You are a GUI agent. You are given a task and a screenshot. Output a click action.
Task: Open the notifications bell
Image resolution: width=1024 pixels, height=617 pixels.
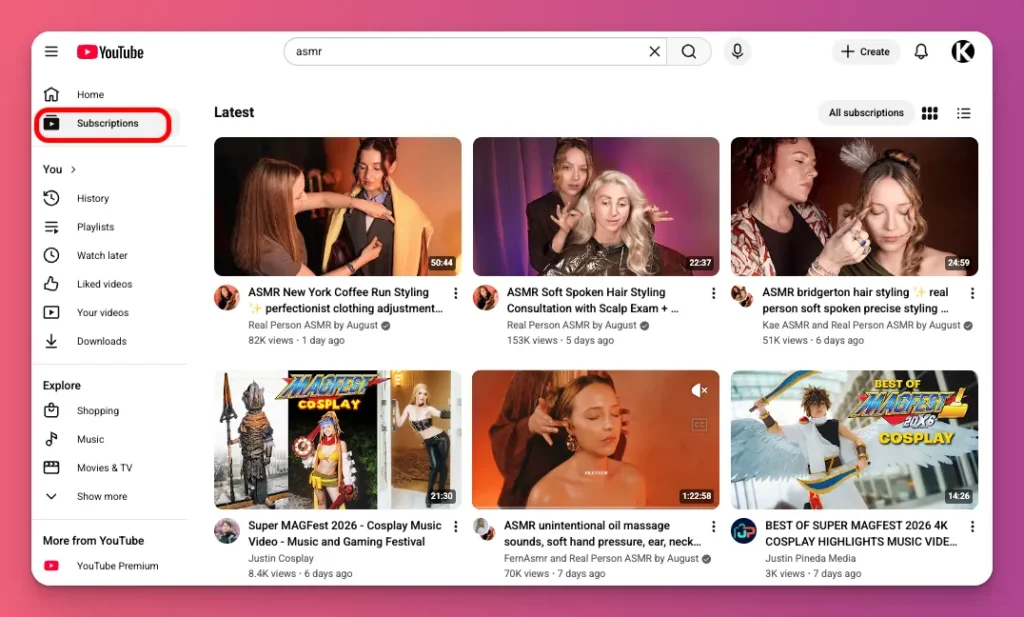coord(921,51)
